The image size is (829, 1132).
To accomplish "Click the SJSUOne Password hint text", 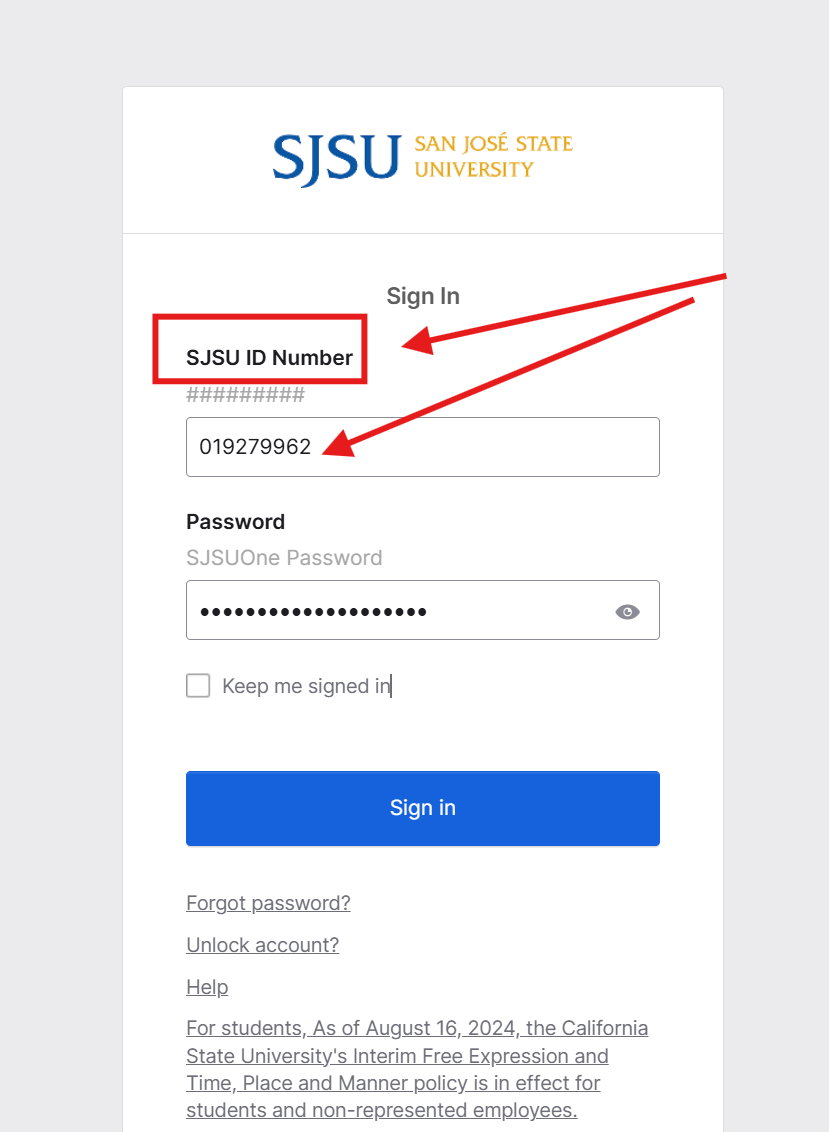I will pos(284,558).
